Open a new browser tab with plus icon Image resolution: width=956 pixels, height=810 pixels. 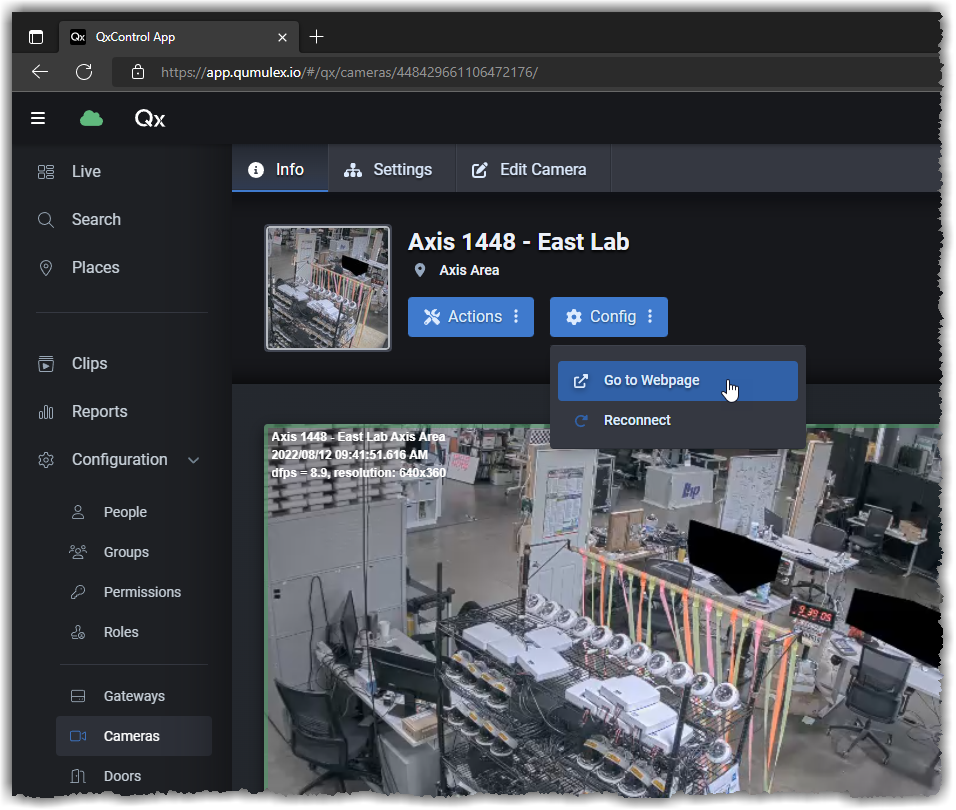point(316,37)
